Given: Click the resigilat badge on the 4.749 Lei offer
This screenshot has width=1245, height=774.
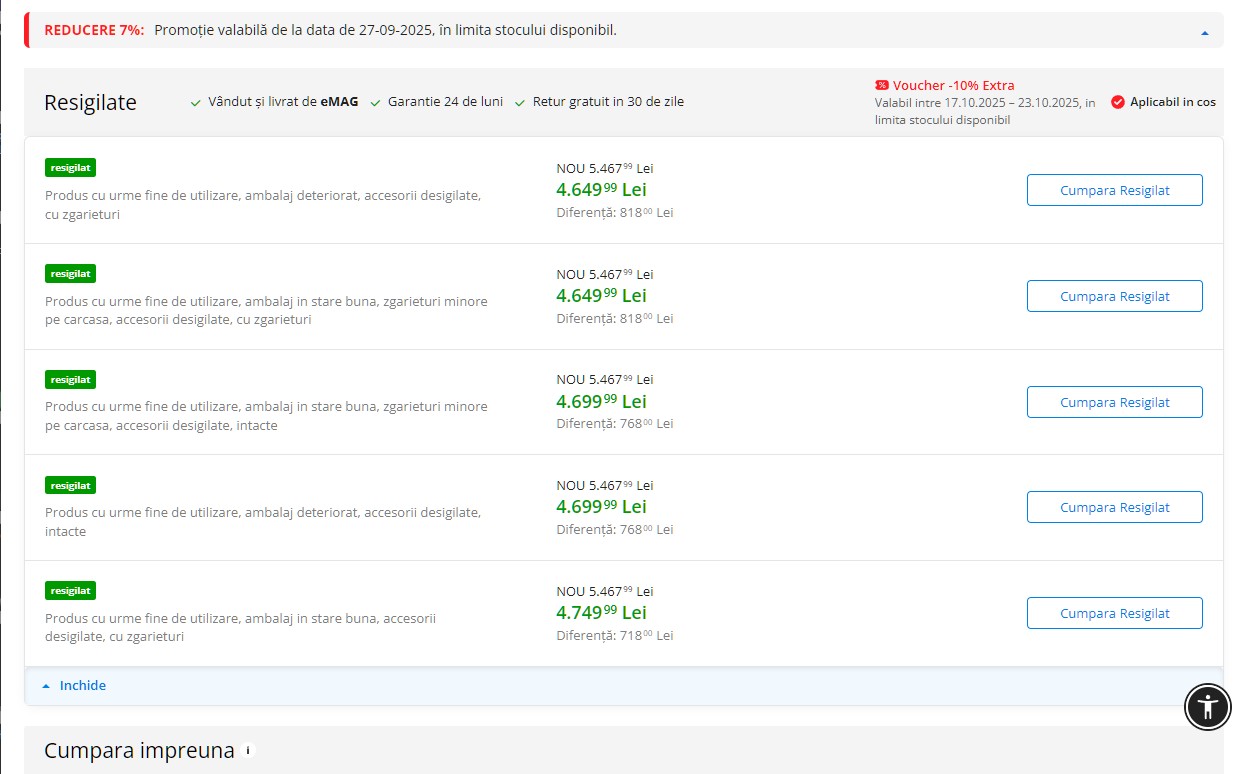Looking at the screenshot, I should pyautogui.click(x=70, y=590).
